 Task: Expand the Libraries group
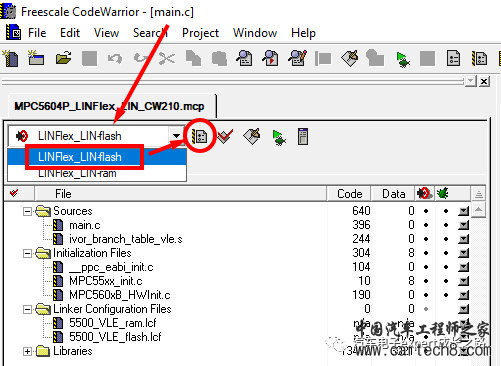click(27, 351)
